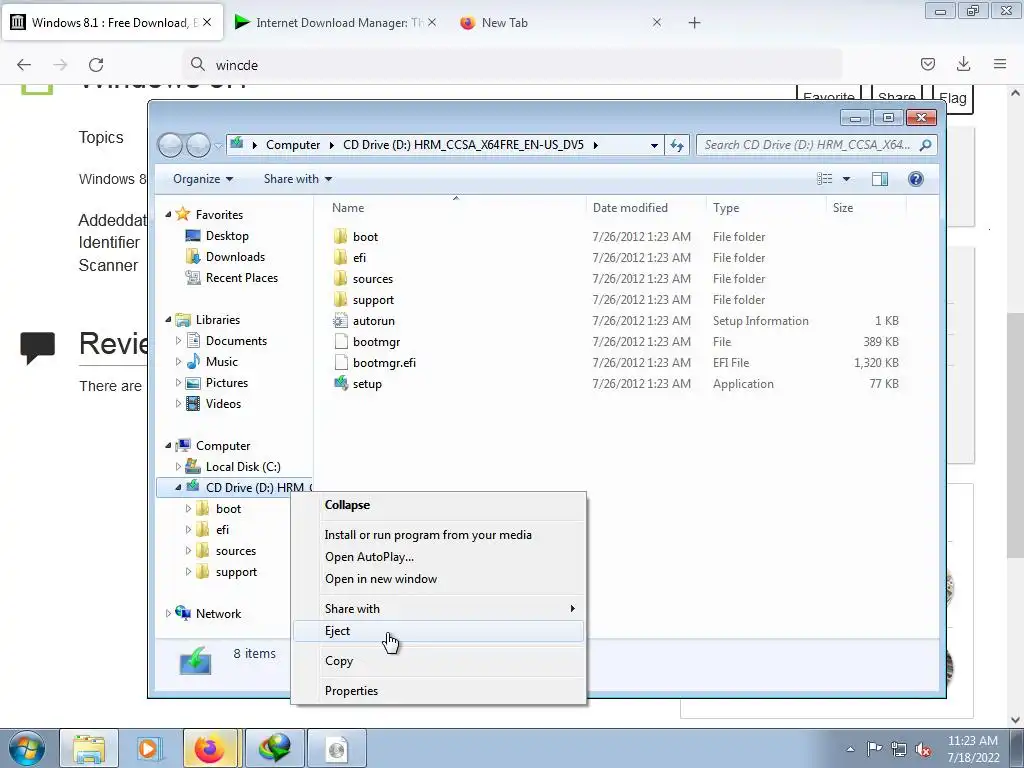The height and width of the screenshot is (768, 1024).
Task: Show the preview pane
Action: click(880, 179)
